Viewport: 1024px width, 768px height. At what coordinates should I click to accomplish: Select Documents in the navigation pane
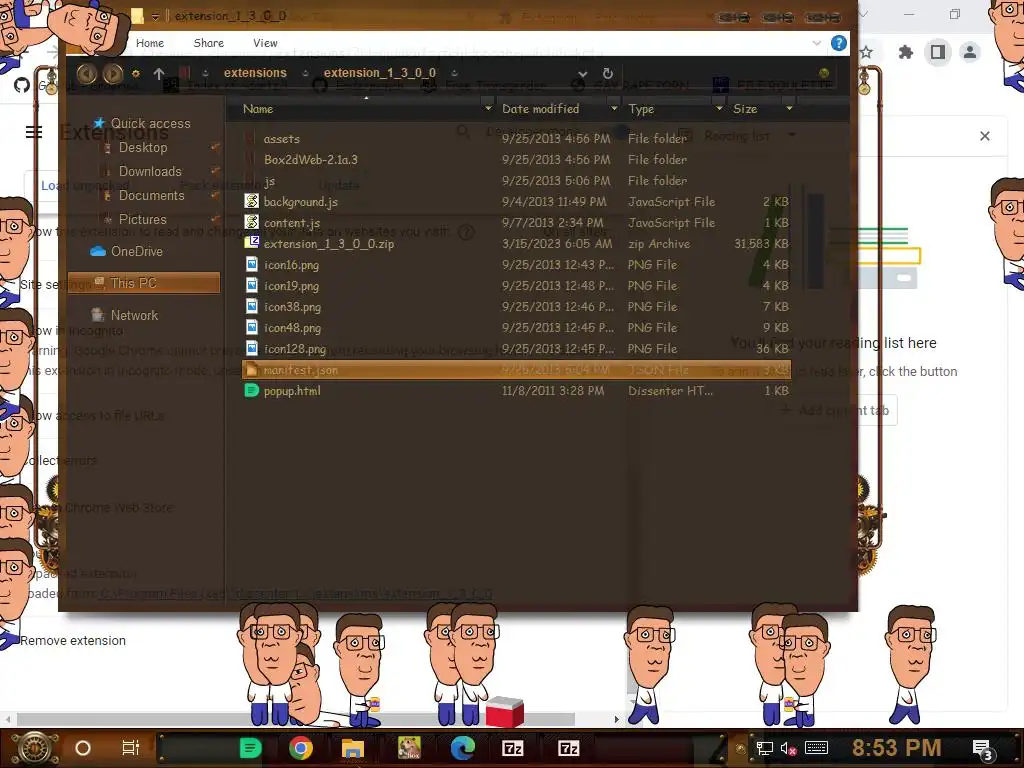coord(152,196)
